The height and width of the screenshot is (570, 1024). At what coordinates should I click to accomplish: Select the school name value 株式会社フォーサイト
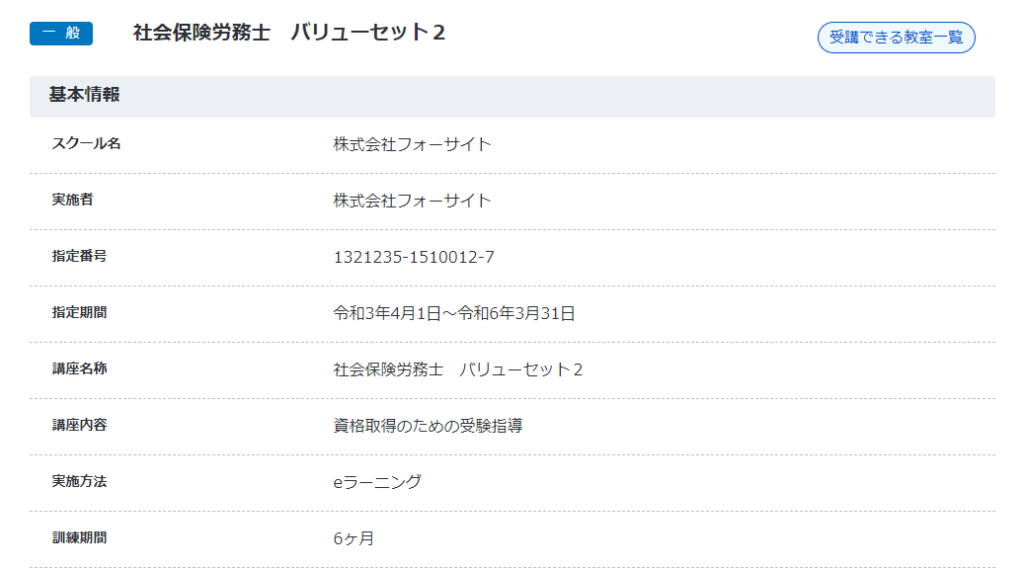click(412, 144)
